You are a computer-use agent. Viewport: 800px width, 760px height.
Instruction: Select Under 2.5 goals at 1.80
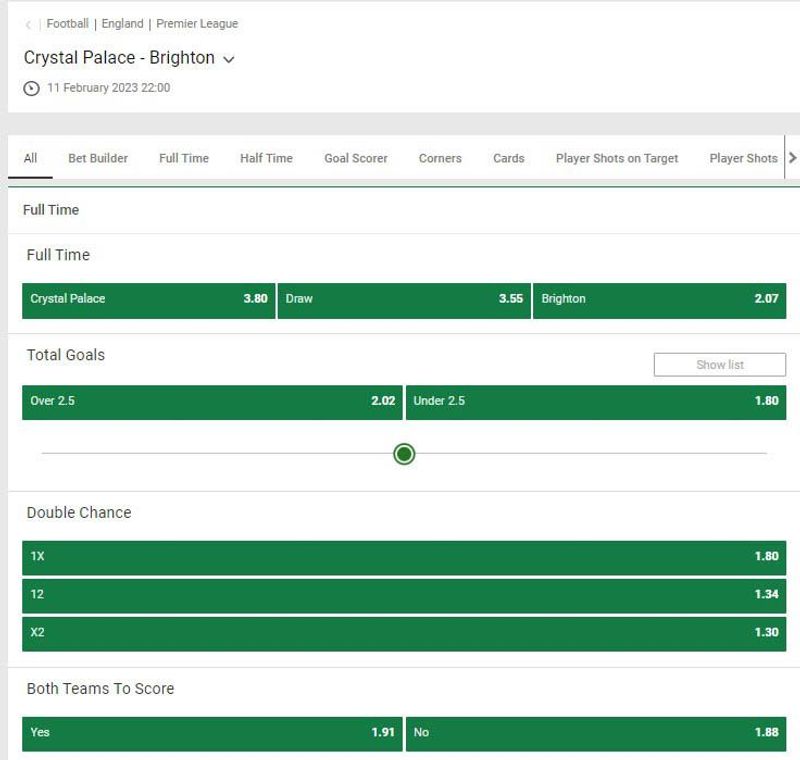(x=596, y=402)
